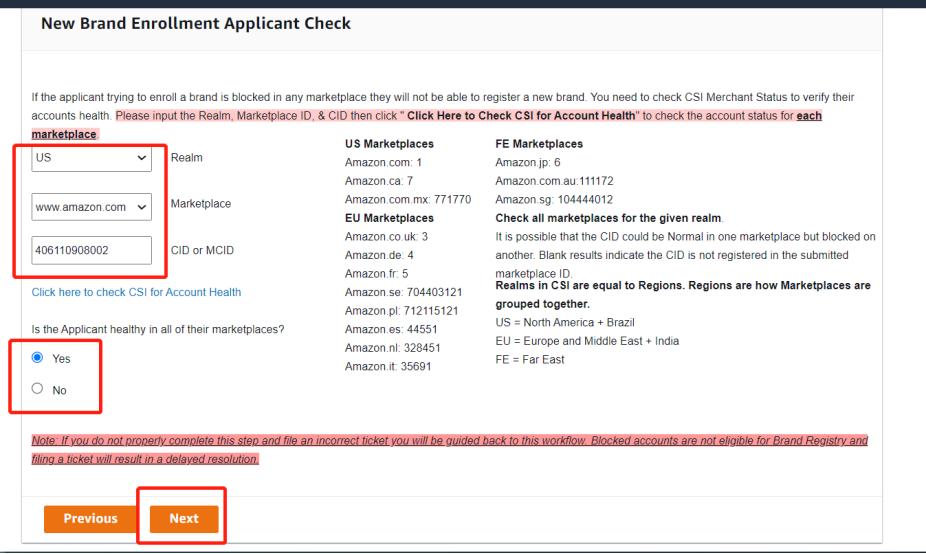The height and width of the screenshot is (554, 926).
Task: Click the 'Amazon.es: 44551' entry
Action: click(391, 330)
